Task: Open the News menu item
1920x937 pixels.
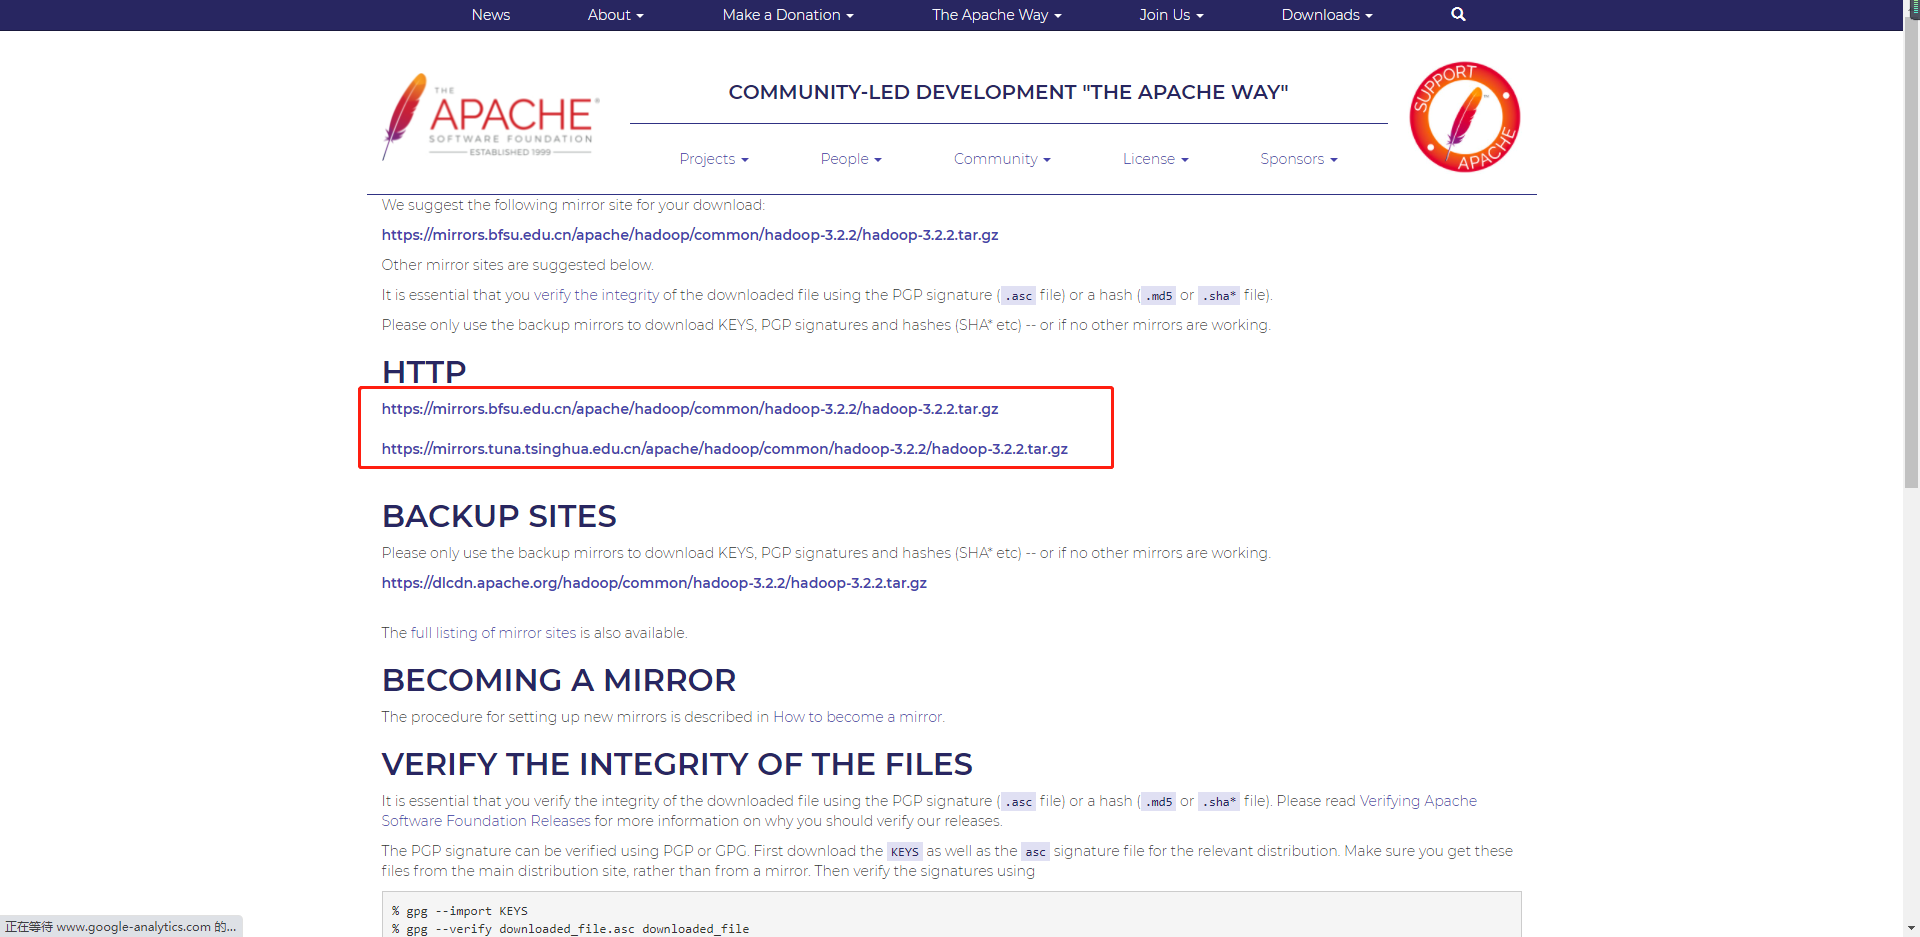Action: [491, 15]
